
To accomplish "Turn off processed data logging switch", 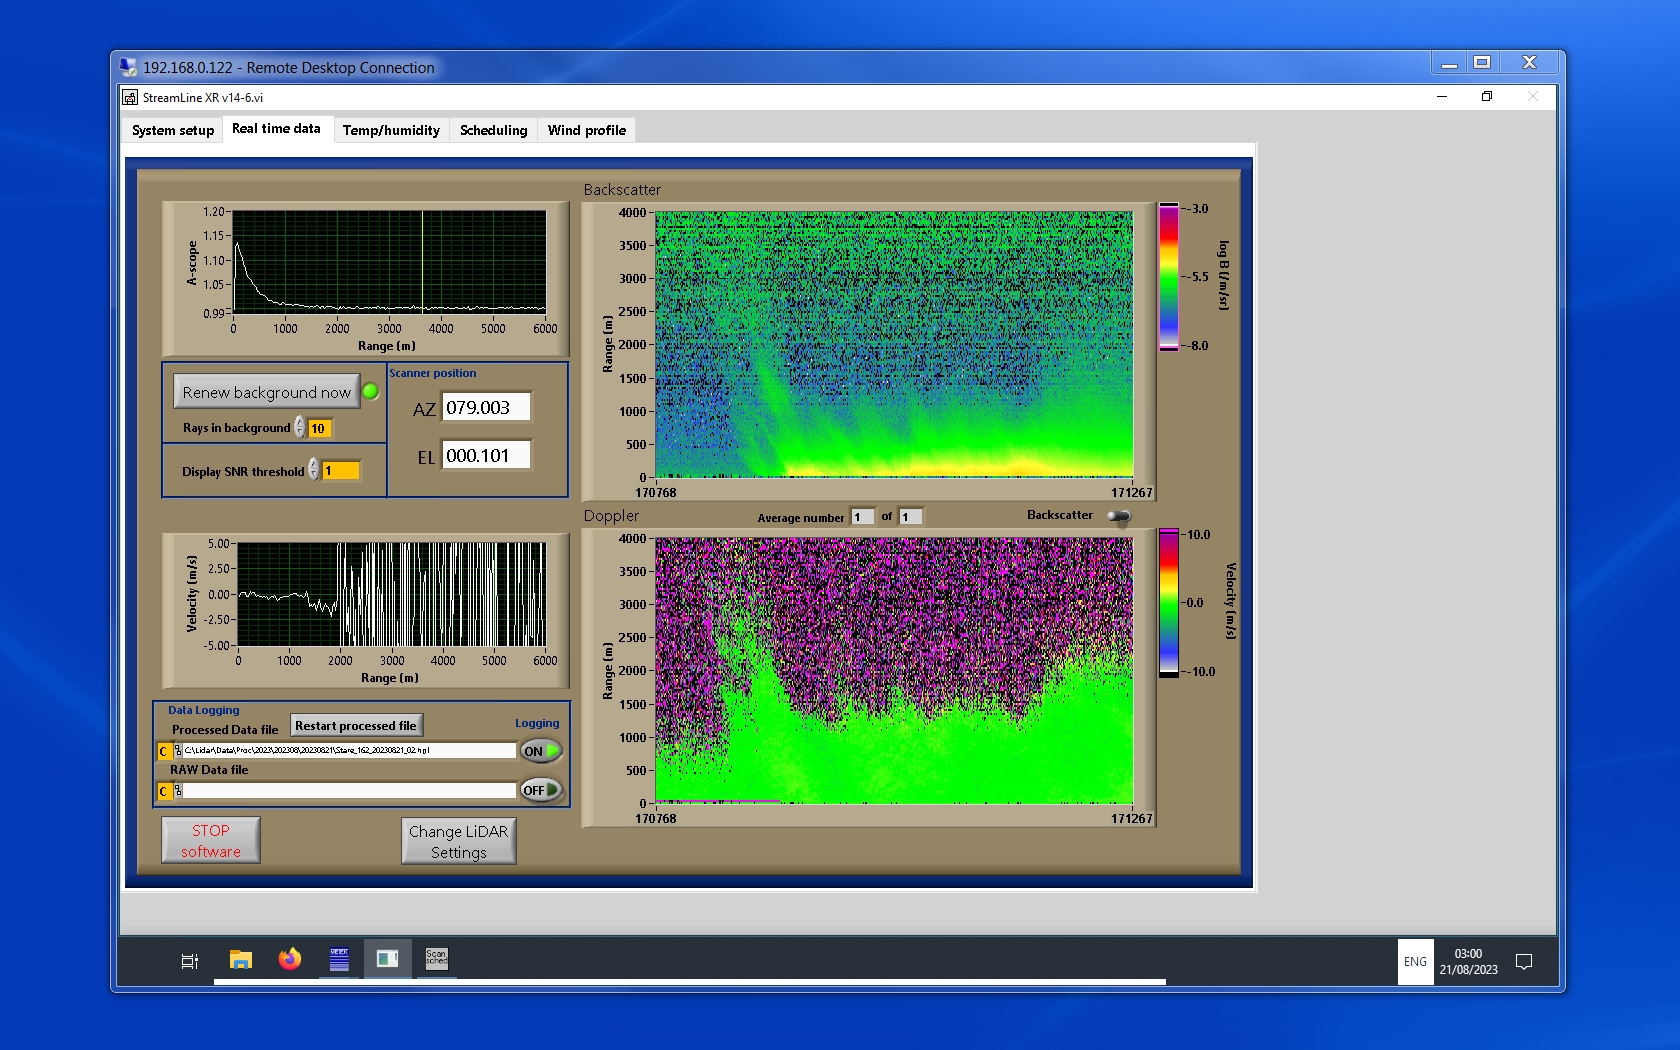I will (541, 751).
